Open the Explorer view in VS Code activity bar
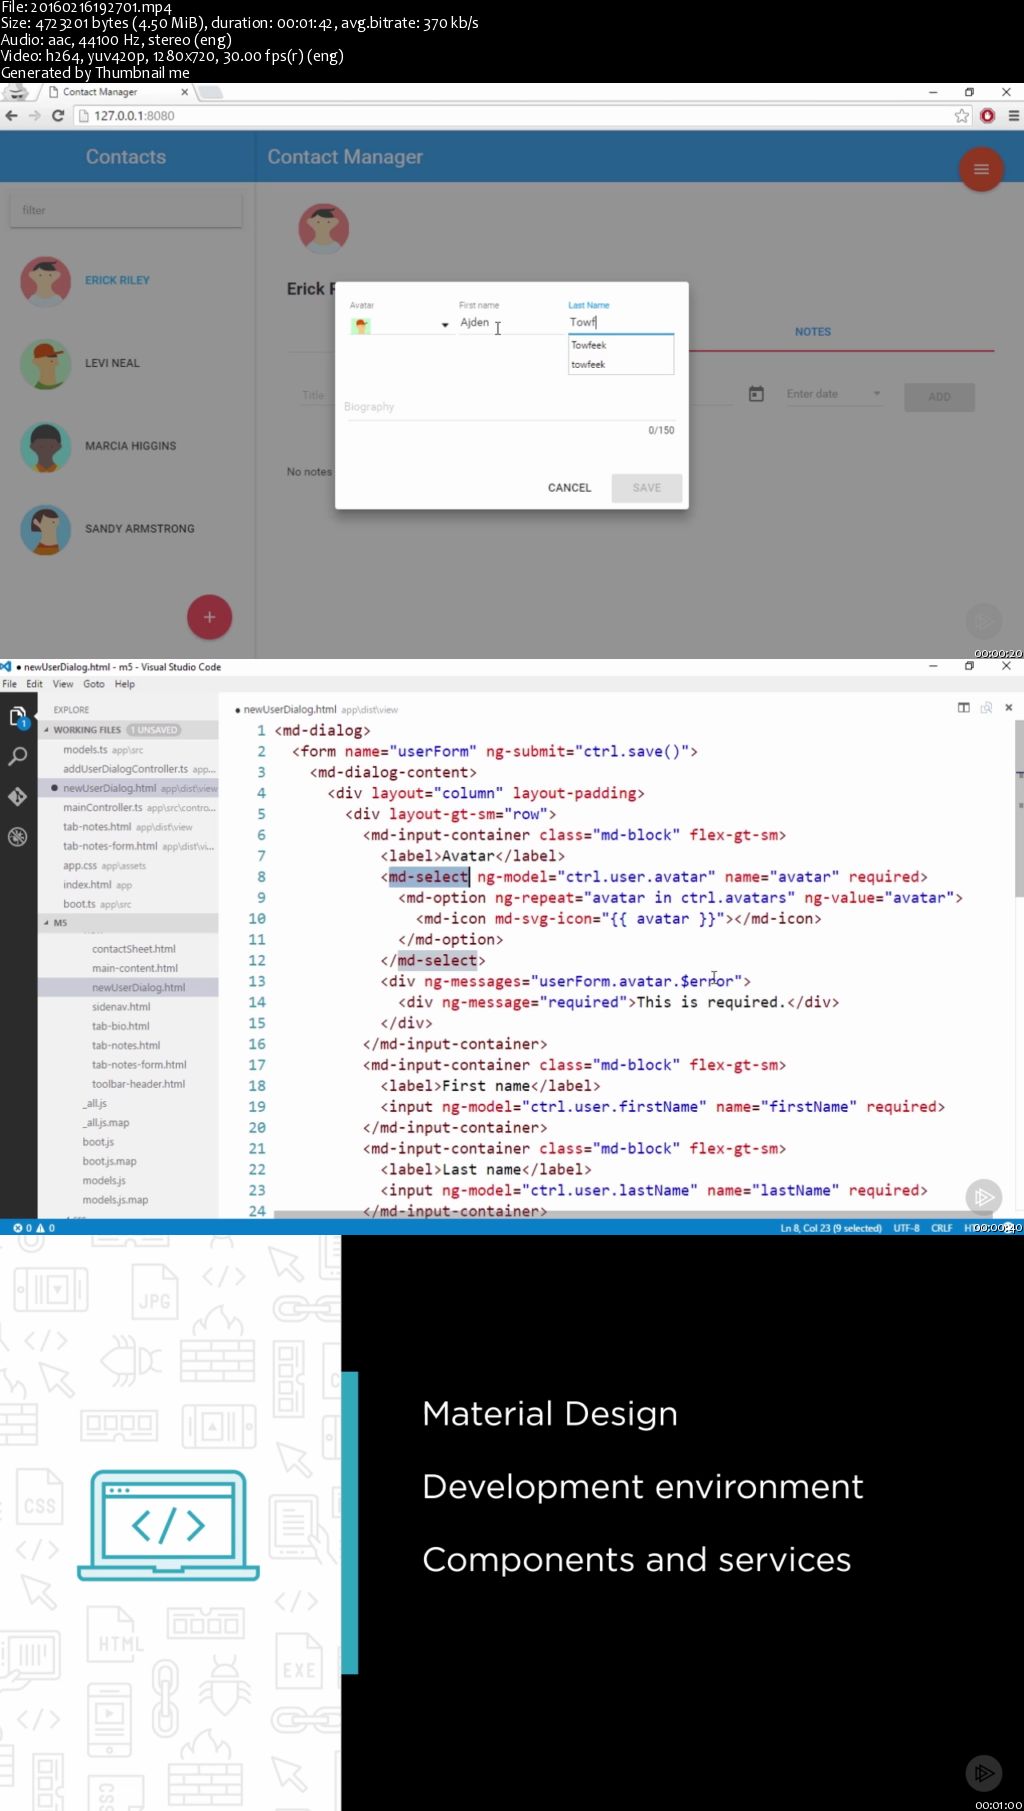 coord(18,717)
